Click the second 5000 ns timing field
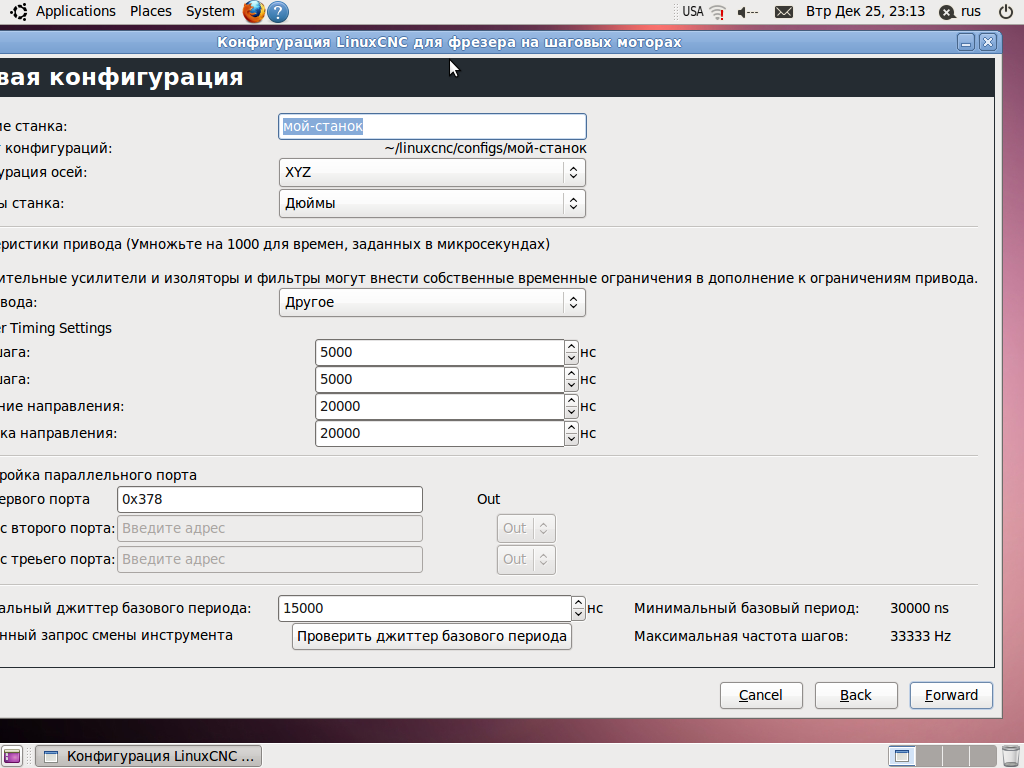 click(x=440, y=379)
